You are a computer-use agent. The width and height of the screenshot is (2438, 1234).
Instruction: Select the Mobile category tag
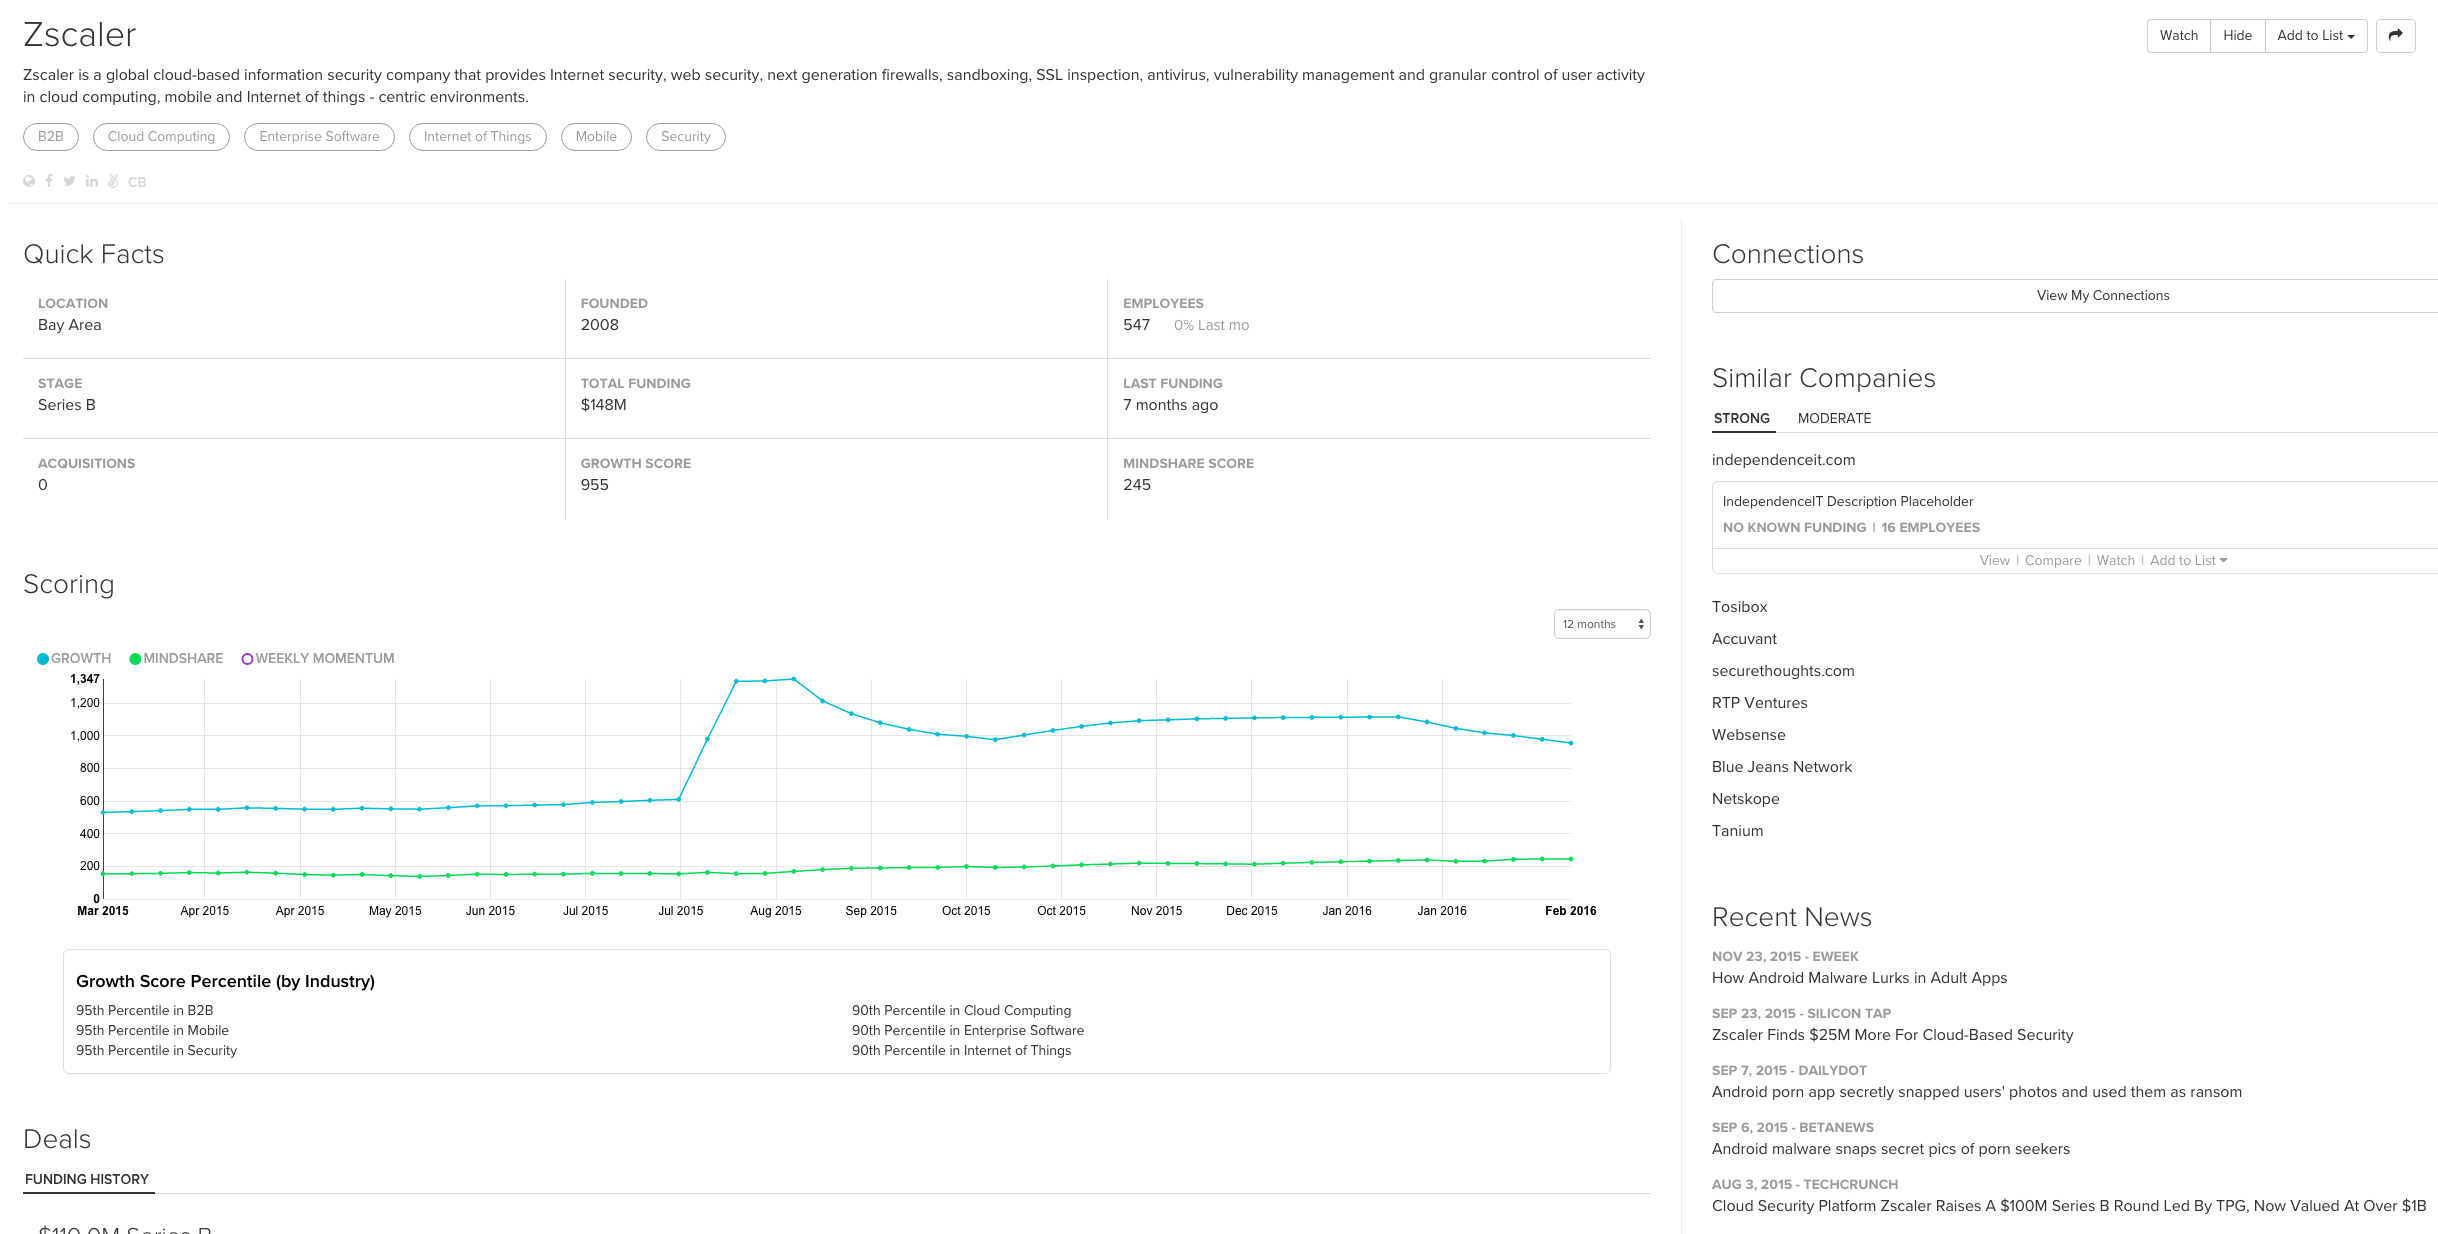point(596,136)
